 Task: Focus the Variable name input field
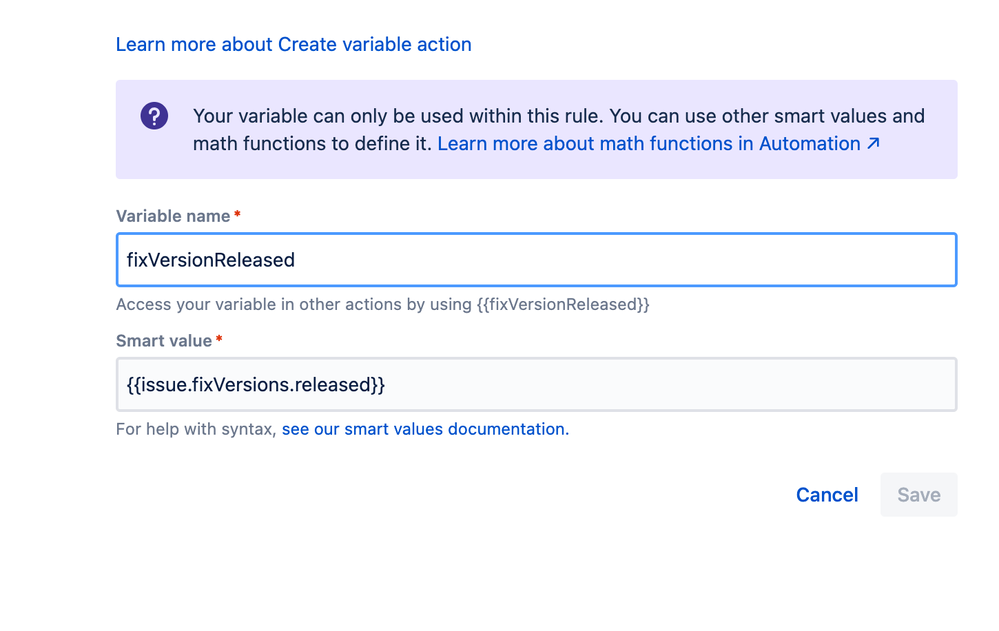point(536,260)
